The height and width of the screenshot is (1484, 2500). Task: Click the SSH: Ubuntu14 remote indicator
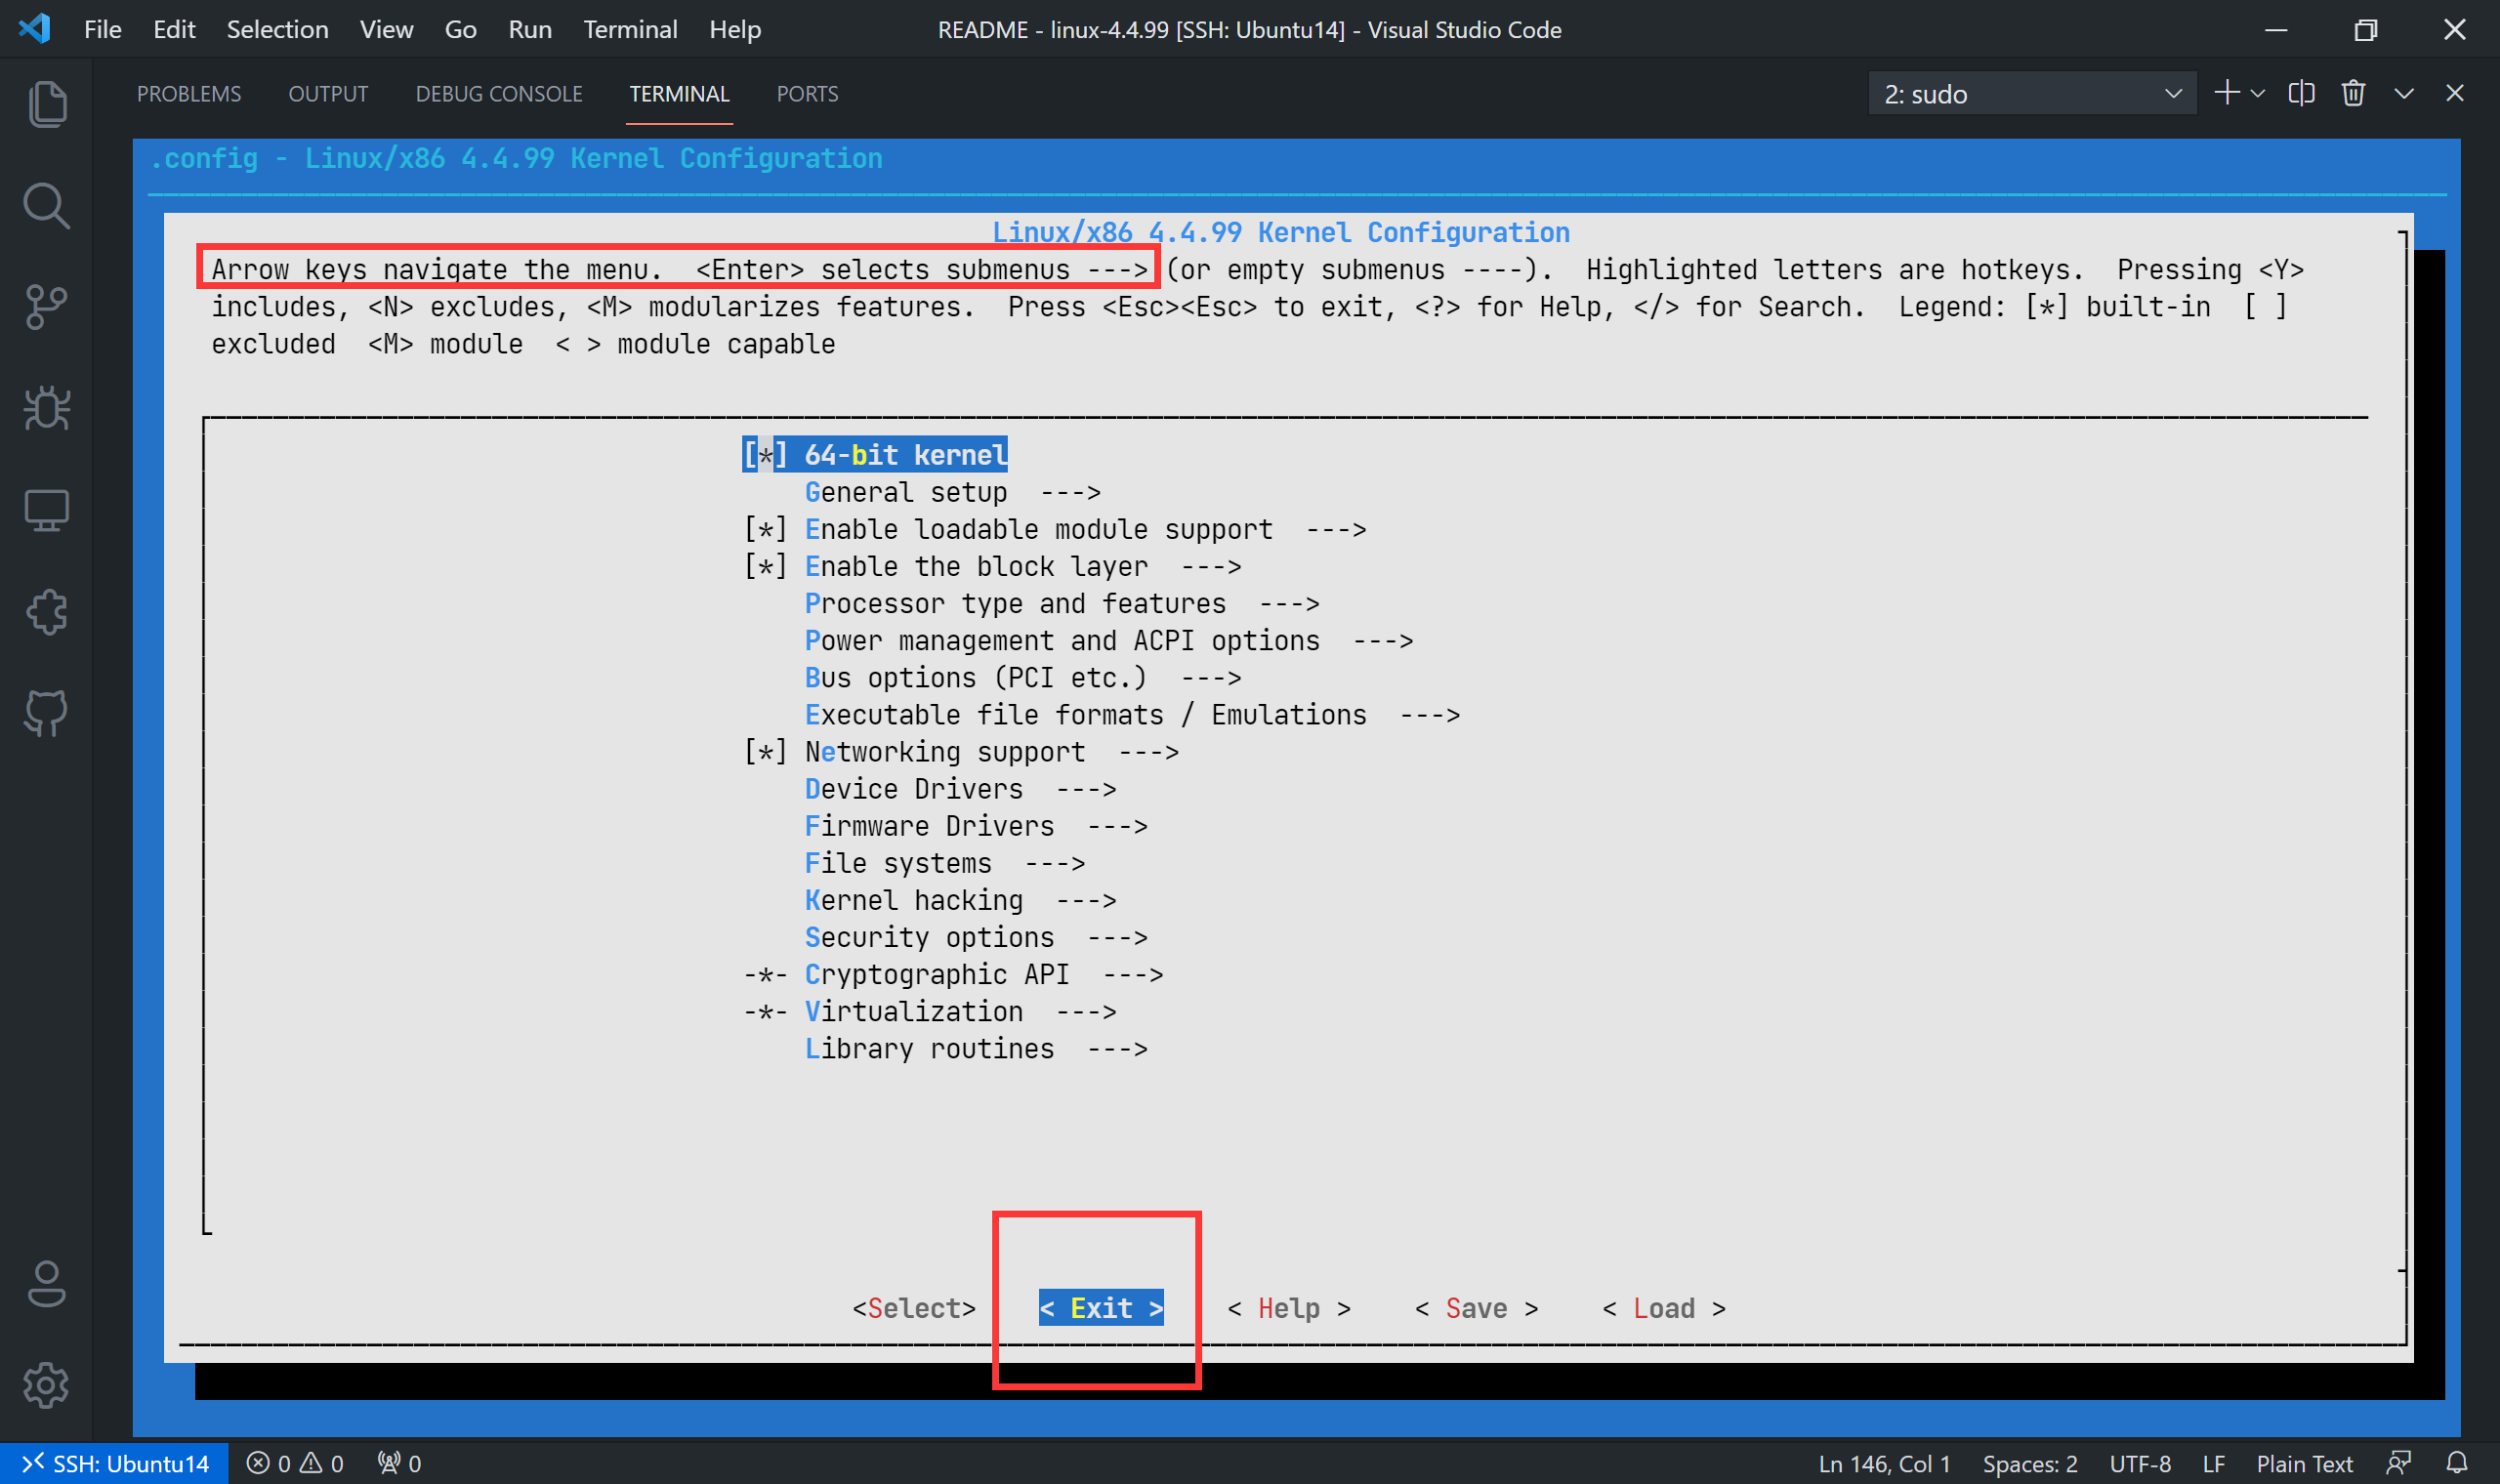pos(114,1463)
